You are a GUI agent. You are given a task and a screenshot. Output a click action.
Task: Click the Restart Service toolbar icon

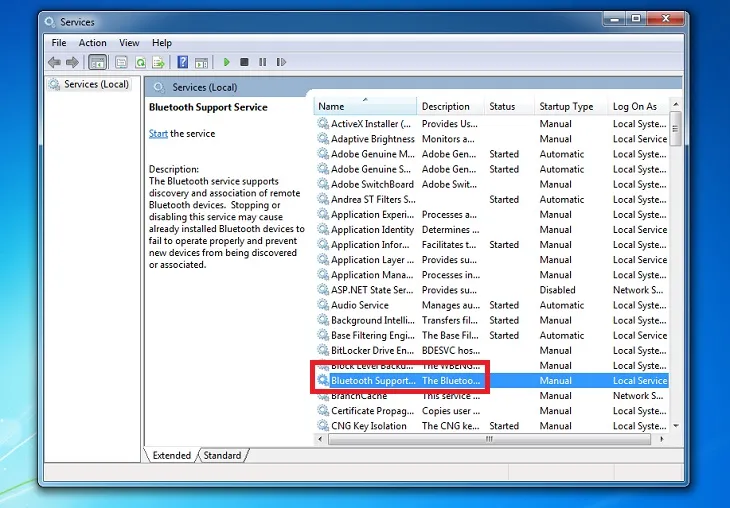point(281,62)
